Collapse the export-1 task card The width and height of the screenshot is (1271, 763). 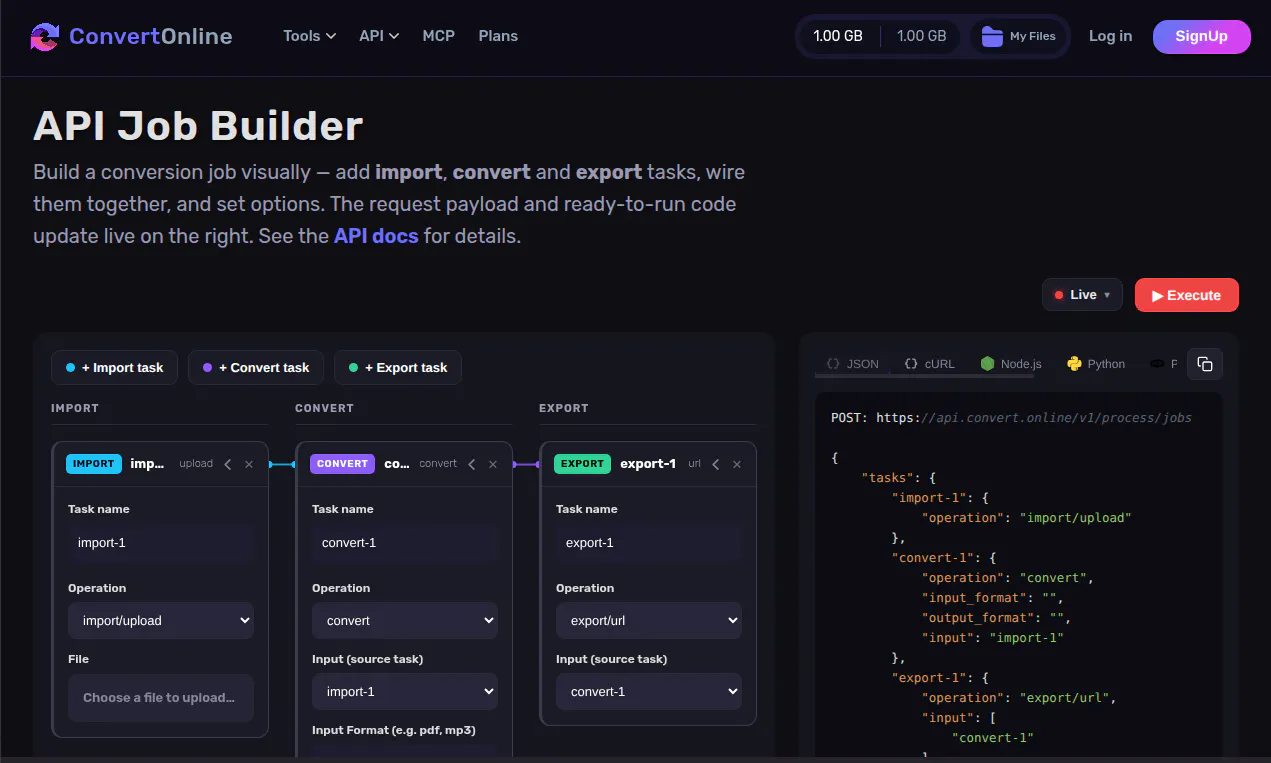pyautogui.click(x=716, y=464)
